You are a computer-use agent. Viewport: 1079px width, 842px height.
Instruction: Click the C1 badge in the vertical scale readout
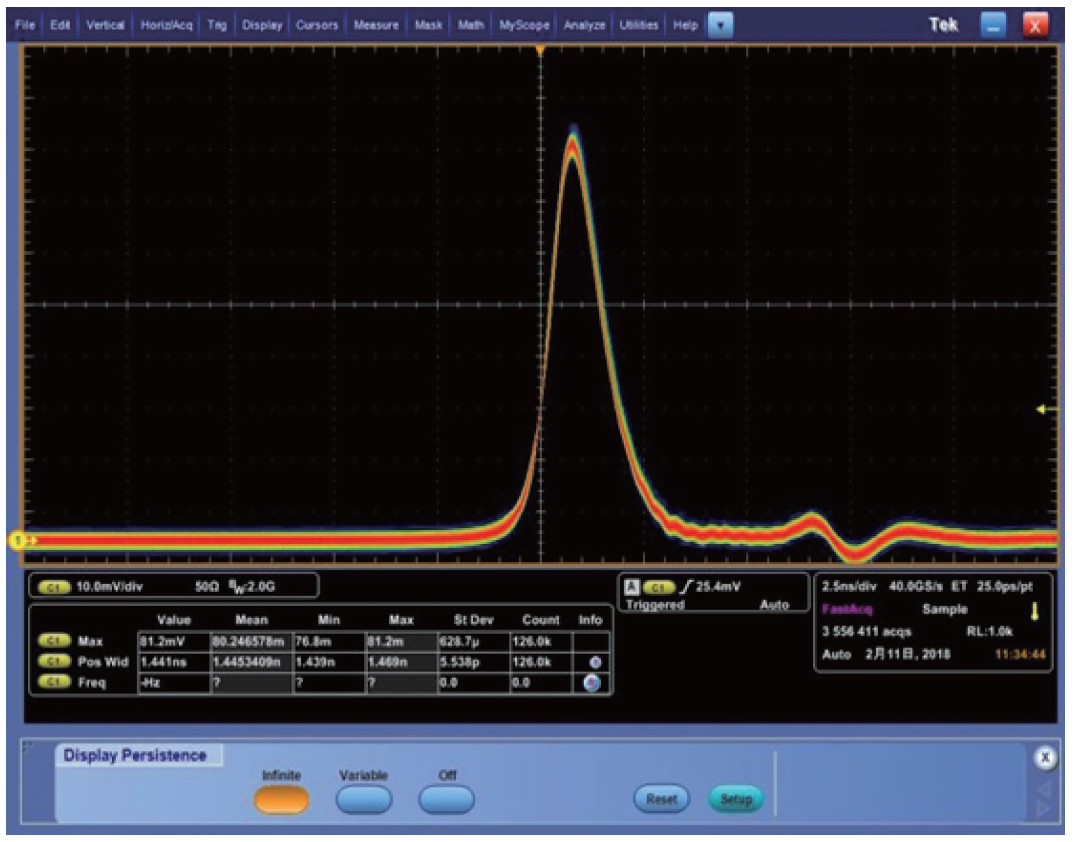pos(54,586)
